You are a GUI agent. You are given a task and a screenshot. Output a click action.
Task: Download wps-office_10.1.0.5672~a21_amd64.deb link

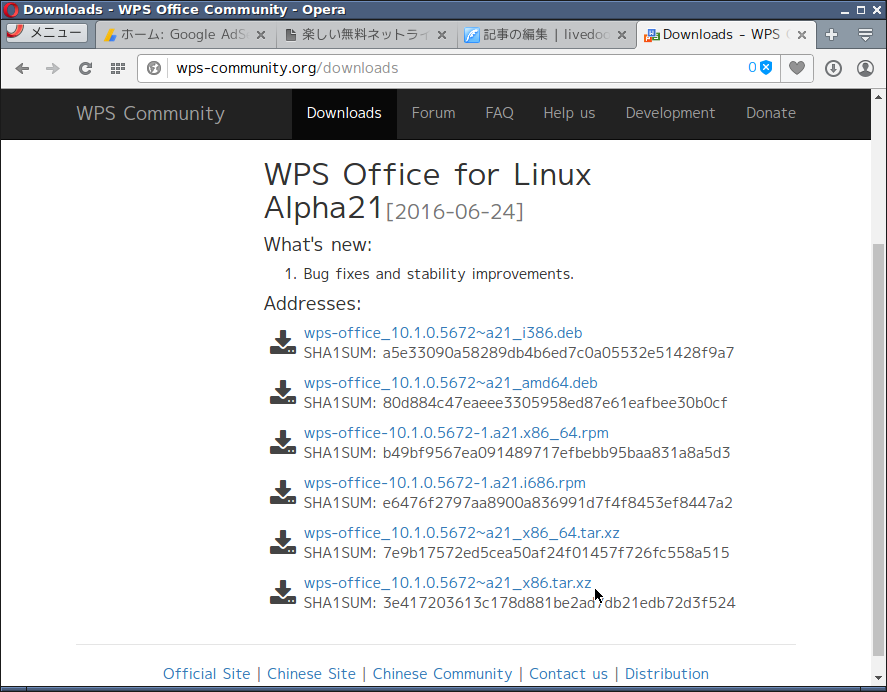pos(450,383)
